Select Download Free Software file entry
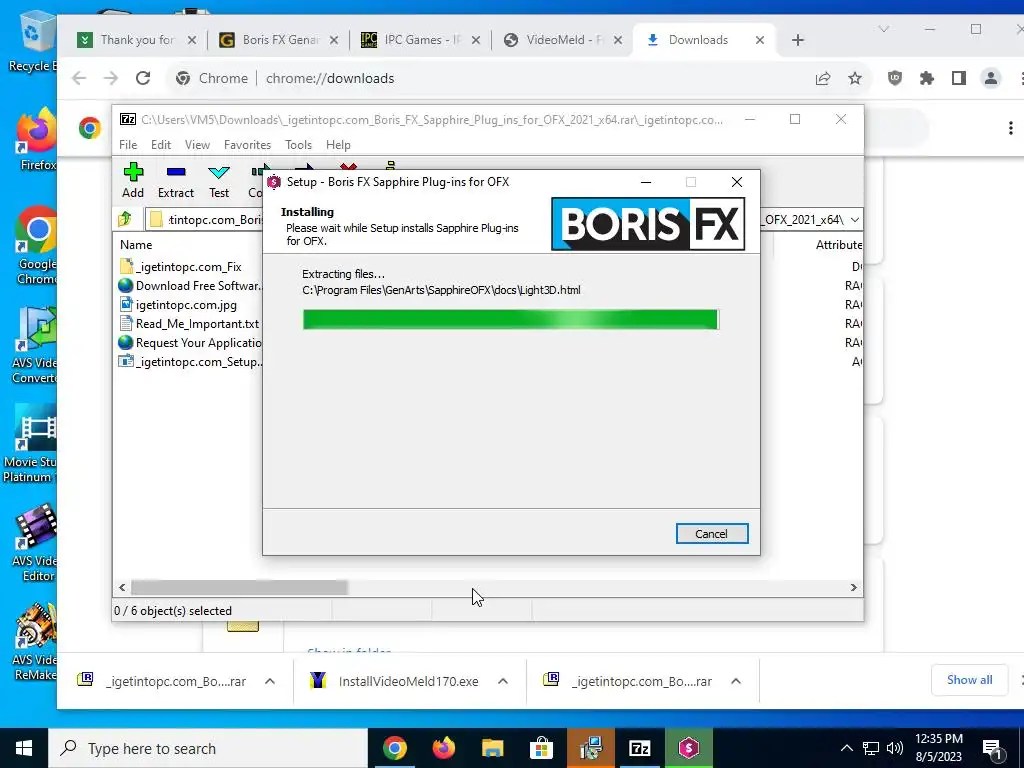Viewport: 1024px width, 768px height. click(x=189, y=285)
